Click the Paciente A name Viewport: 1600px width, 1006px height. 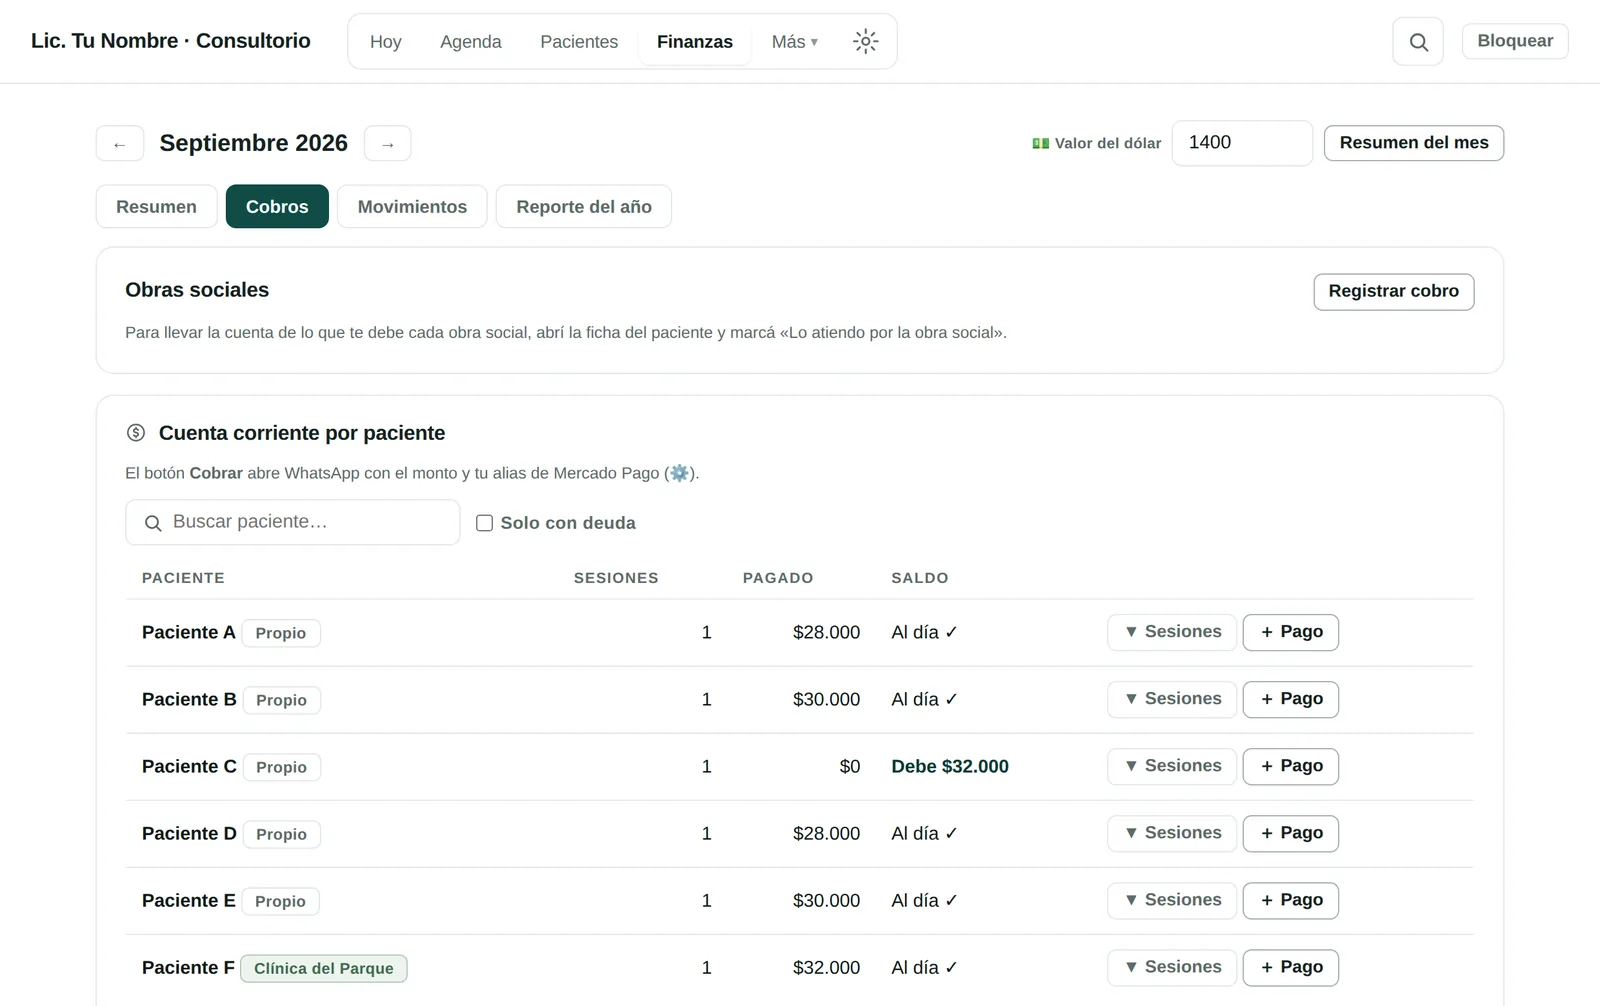(x=189, y=632)
